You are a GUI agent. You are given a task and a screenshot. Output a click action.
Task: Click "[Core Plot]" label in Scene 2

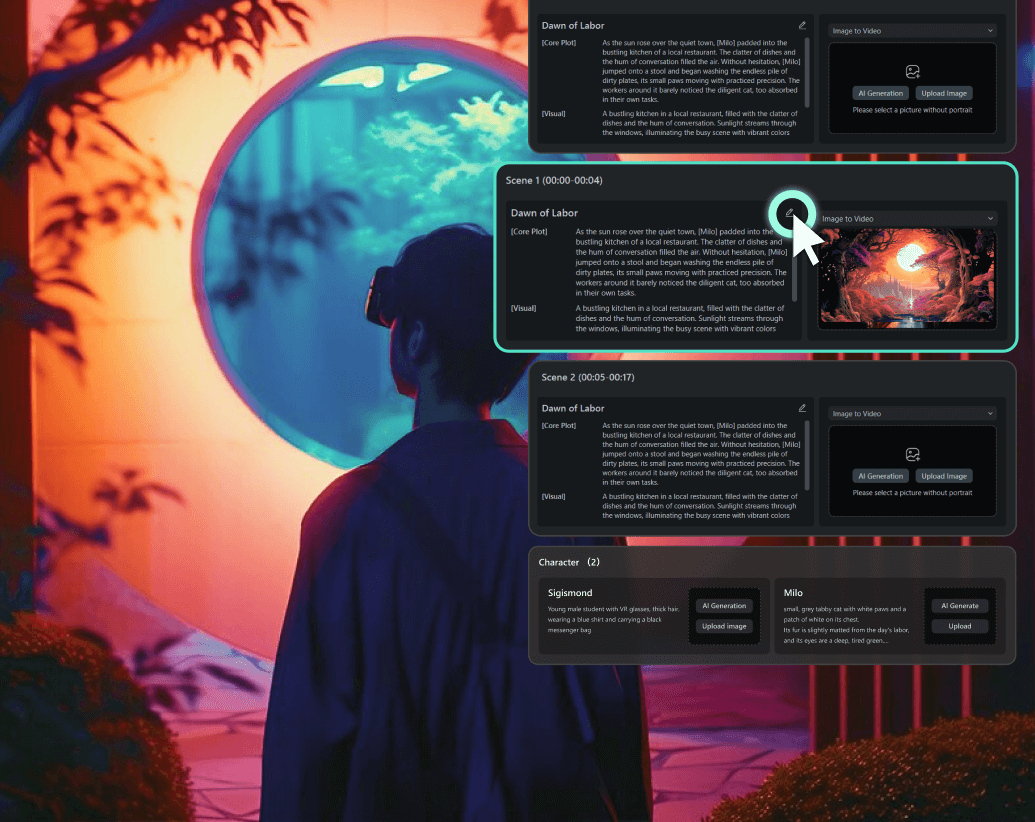pos(558,426)
